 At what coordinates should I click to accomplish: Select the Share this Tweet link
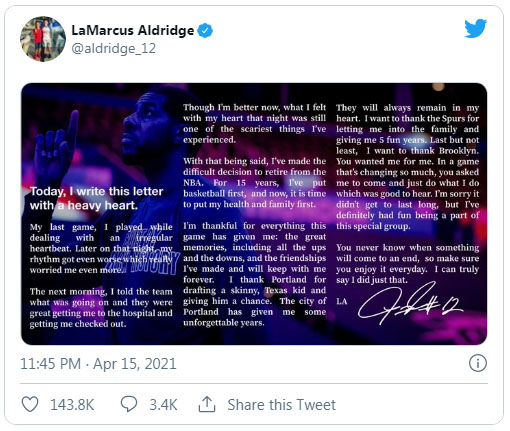tap(281, 405)
